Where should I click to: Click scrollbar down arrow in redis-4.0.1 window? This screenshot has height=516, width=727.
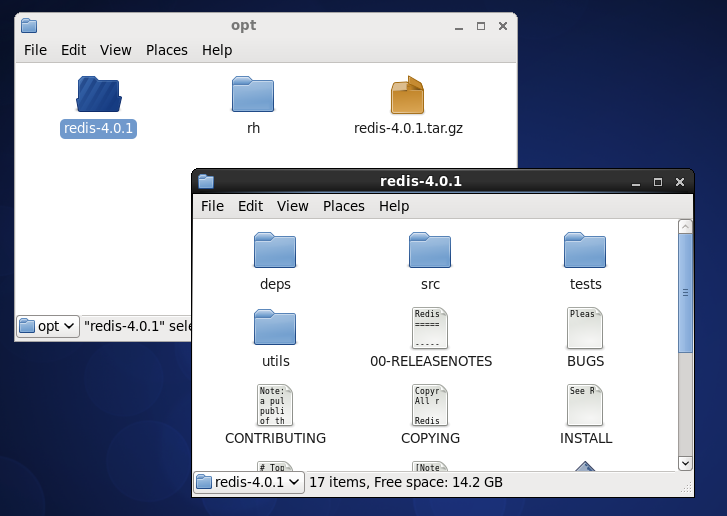point(685,463)
